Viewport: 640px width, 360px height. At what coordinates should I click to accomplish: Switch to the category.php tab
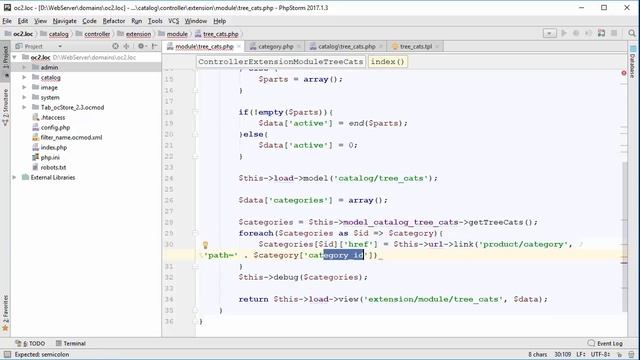[x=276, y=47]
